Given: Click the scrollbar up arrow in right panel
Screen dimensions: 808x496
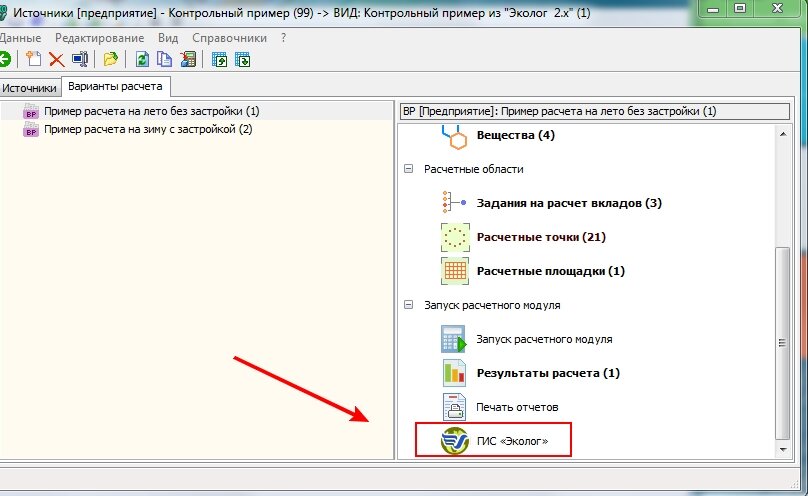Looking at the screenshot, I should pos(783,134).
